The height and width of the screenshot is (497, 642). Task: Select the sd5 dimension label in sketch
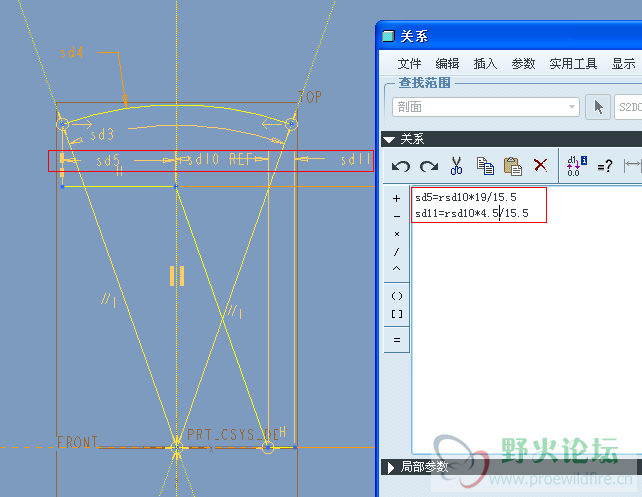pos(108,160)
